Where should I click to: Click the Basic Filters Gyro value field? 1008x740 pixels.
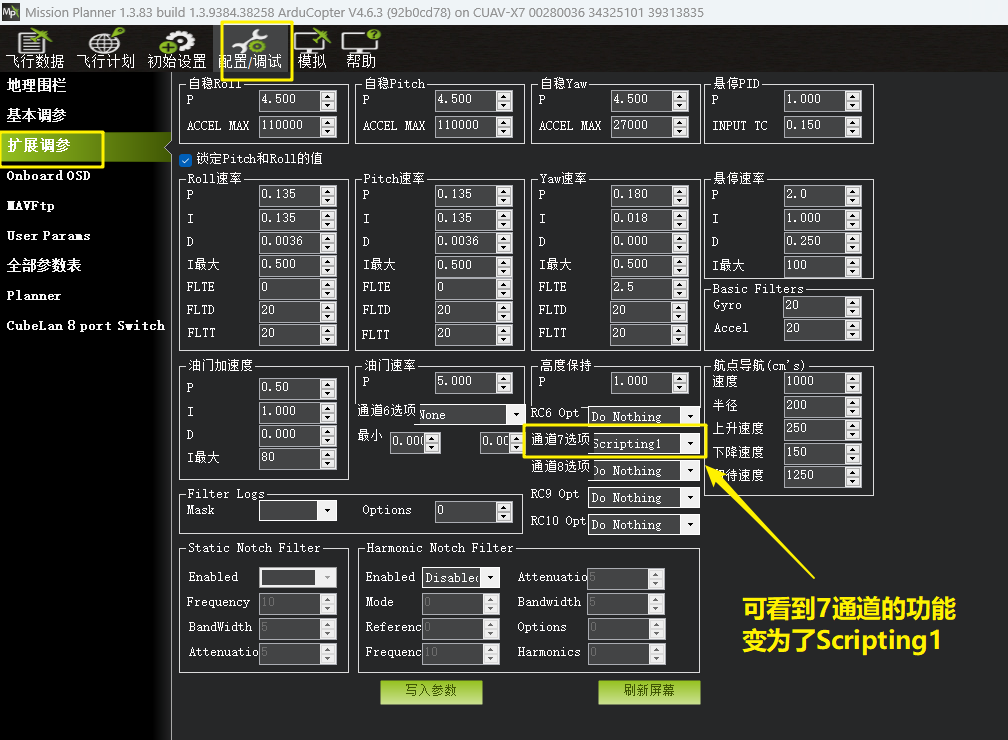click(812, 305)
